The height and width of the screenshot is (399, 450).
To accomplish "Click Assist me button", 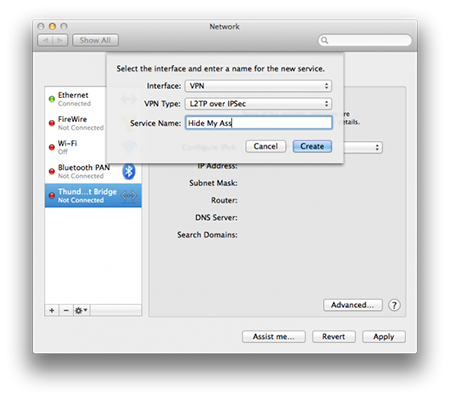I will (274, 336).
